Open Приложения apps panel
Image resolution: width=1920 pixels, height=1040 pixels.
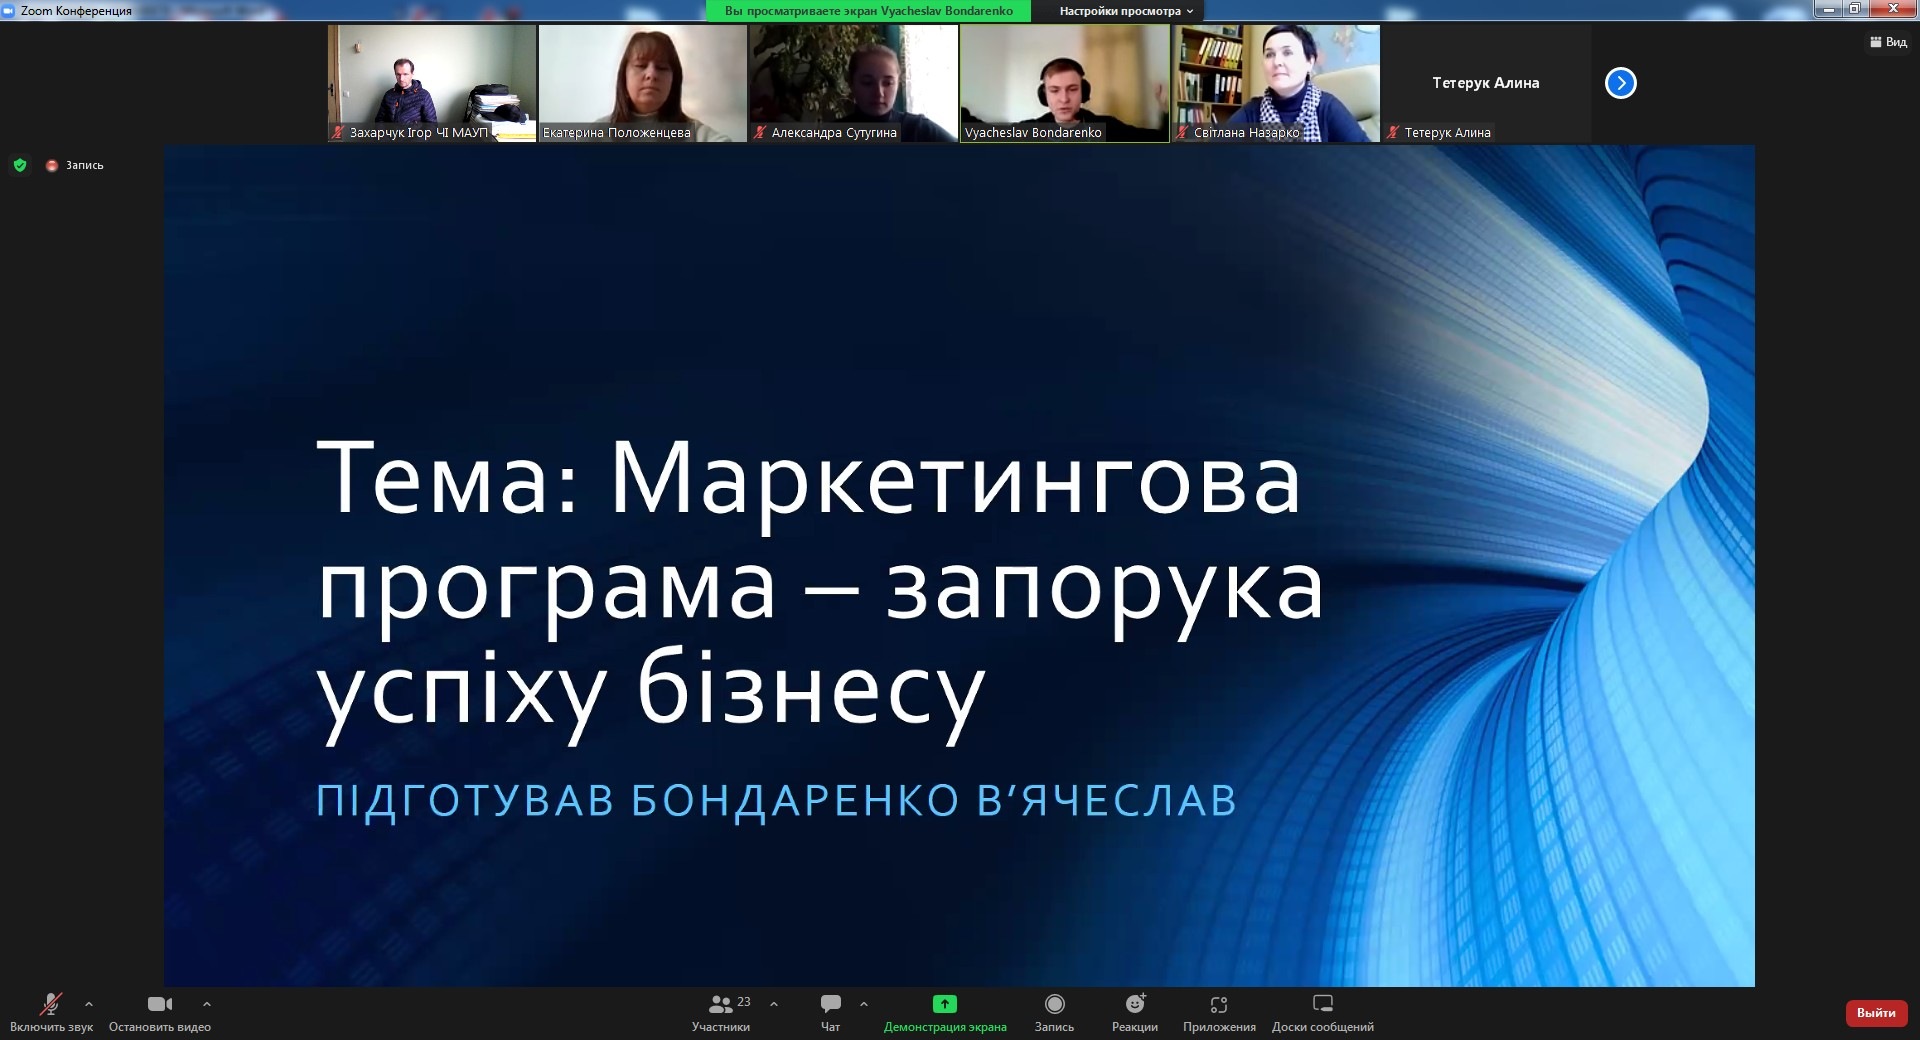pyautogui.click(x=1219, y=1012)
